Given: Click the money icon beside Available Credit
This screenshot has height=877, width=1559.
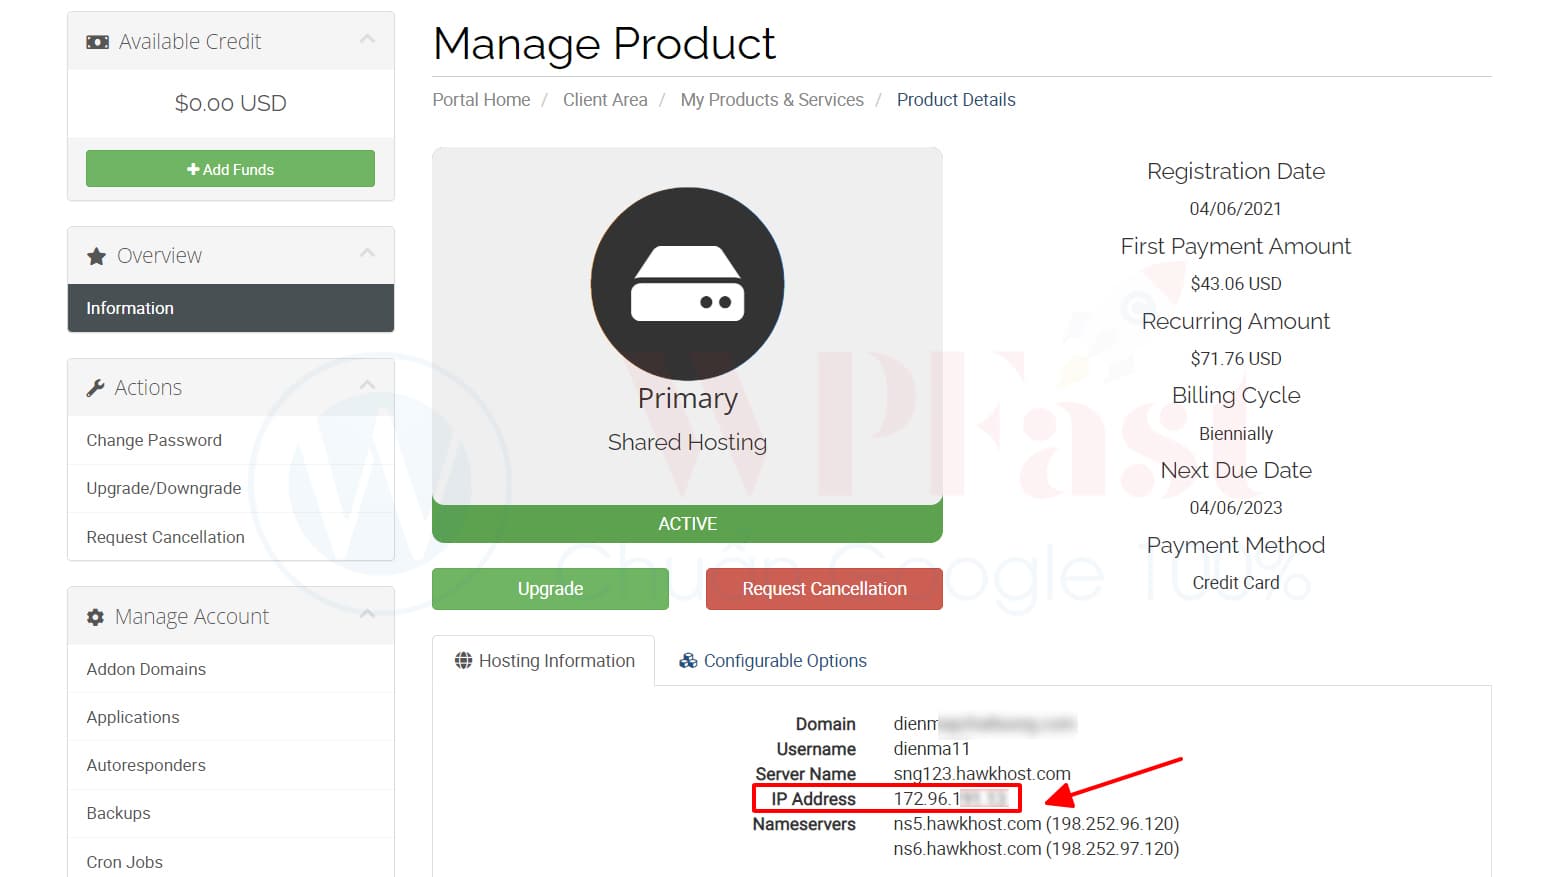Looking at the screenshot, I should [97, 42].
